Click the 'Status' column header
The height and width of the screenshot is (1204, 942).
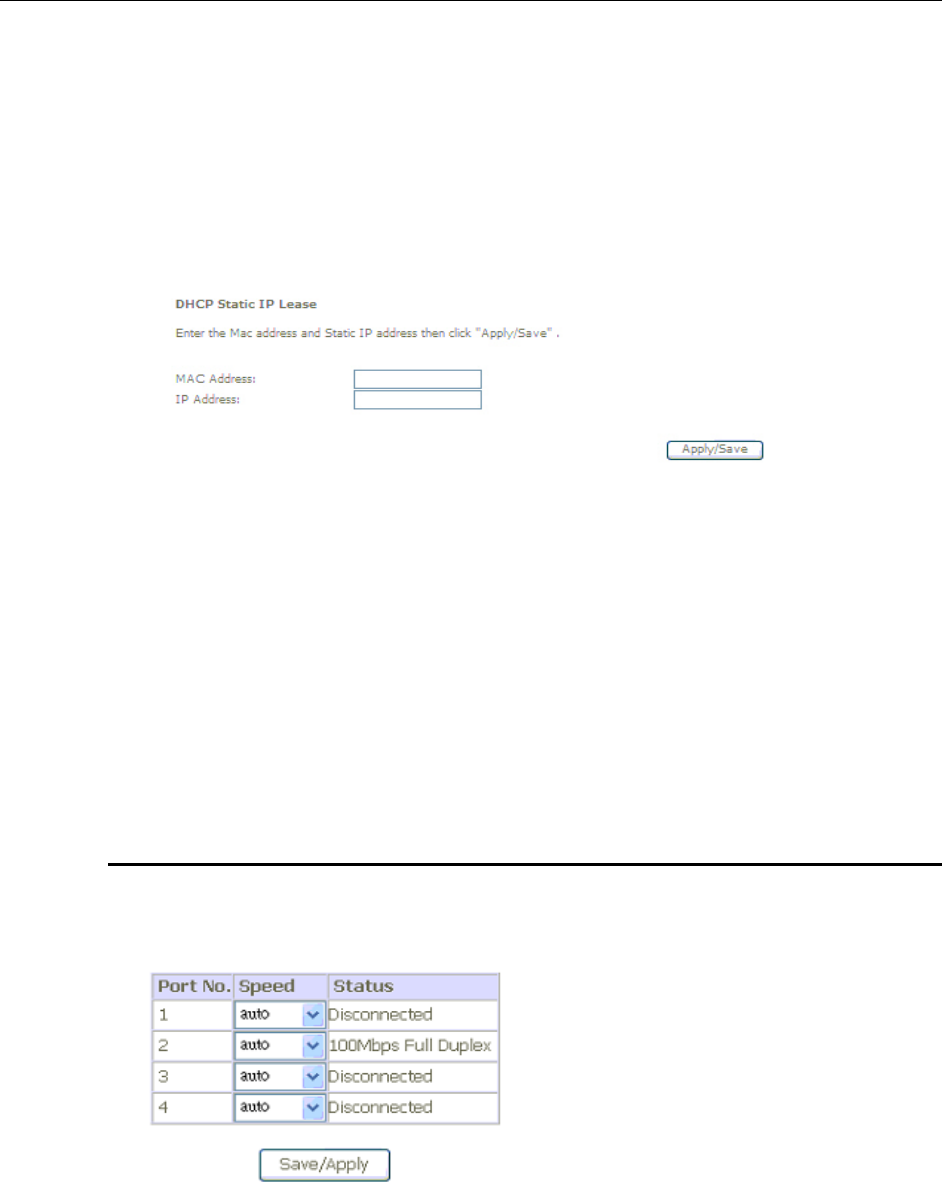pyautogui.click(x=413, y=986)
